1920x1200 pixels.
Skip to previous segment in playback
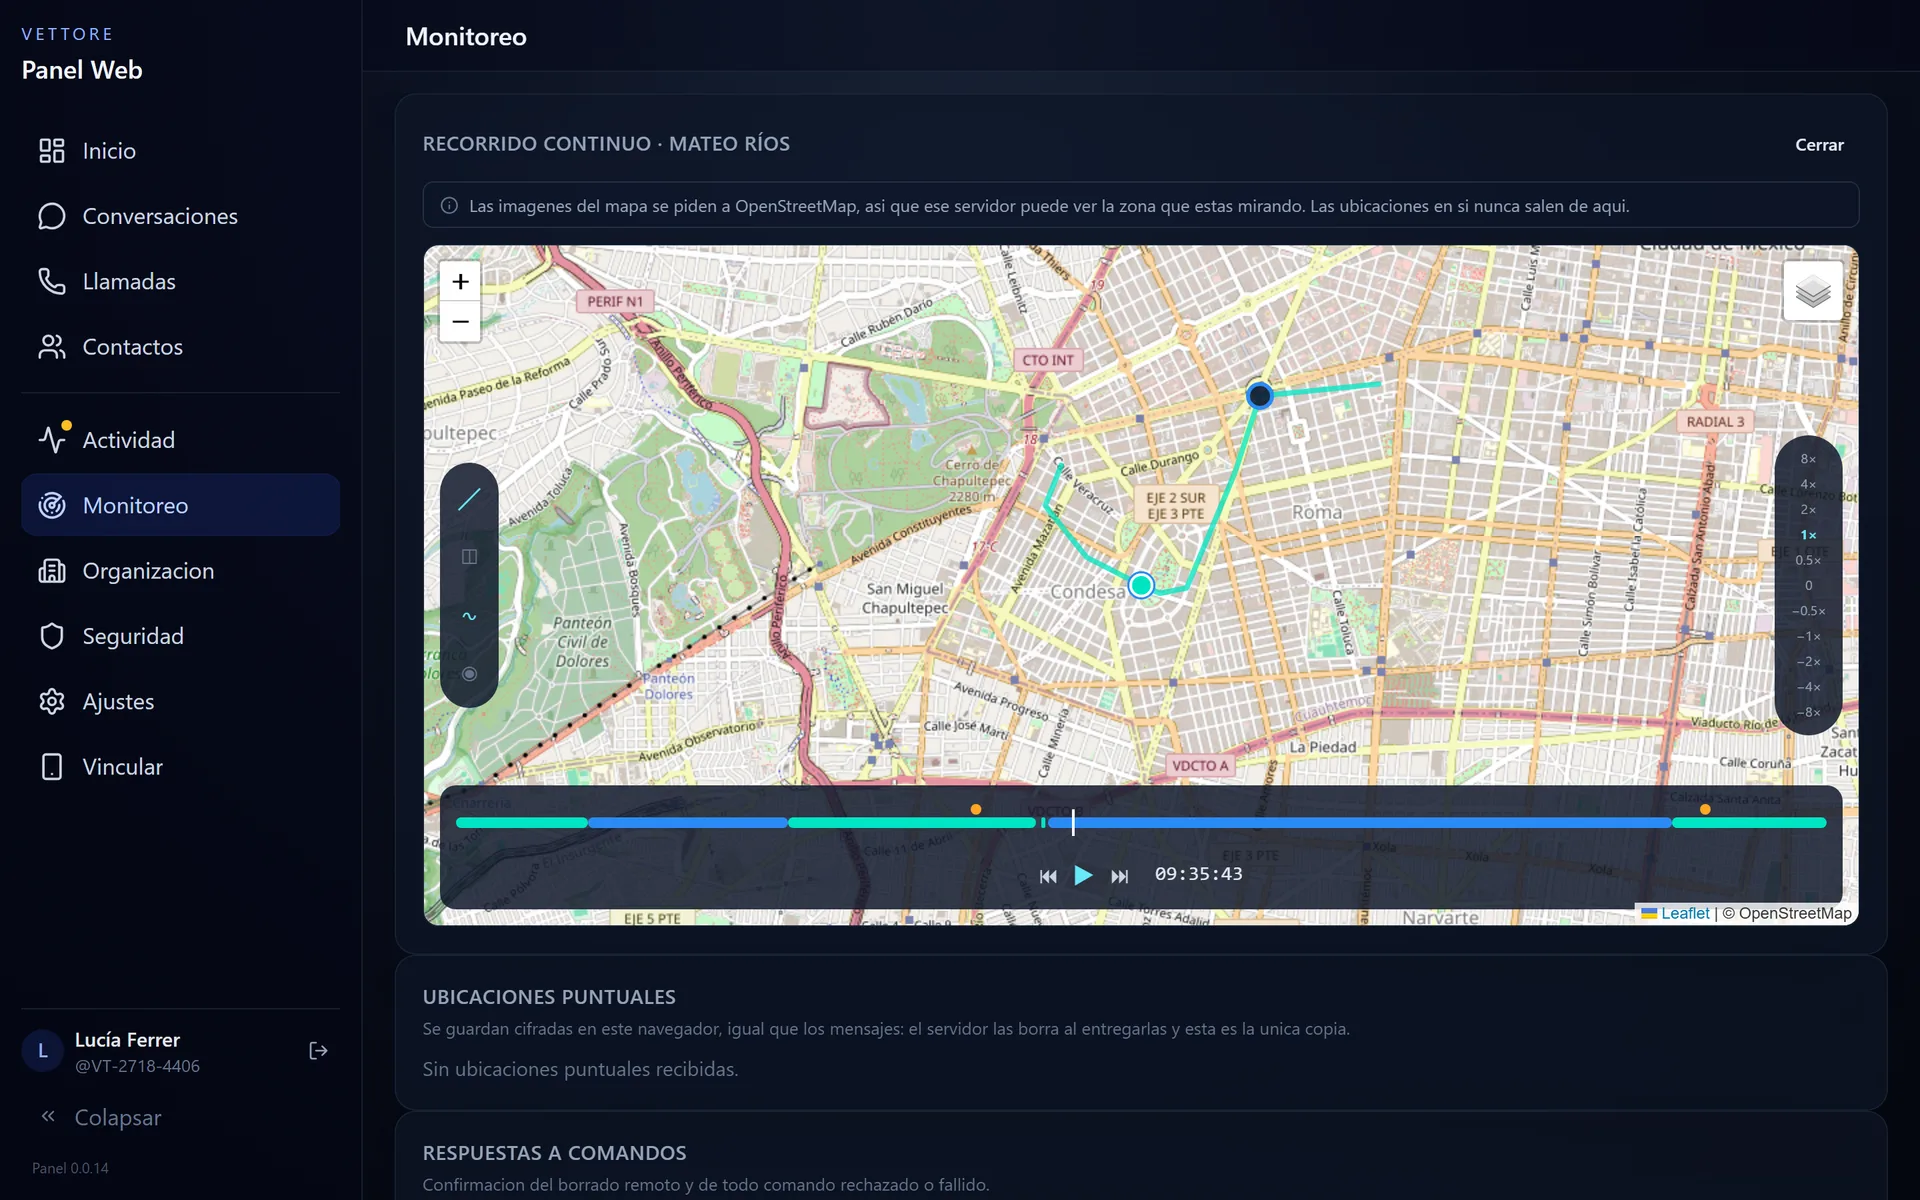1048,876
